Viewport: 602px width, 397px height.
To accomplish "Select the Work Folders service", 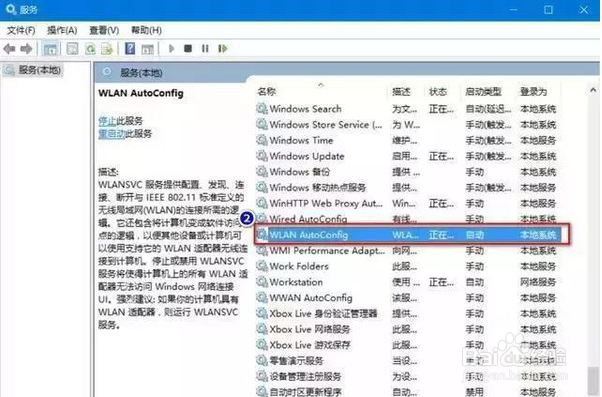I will click(407, 266).
